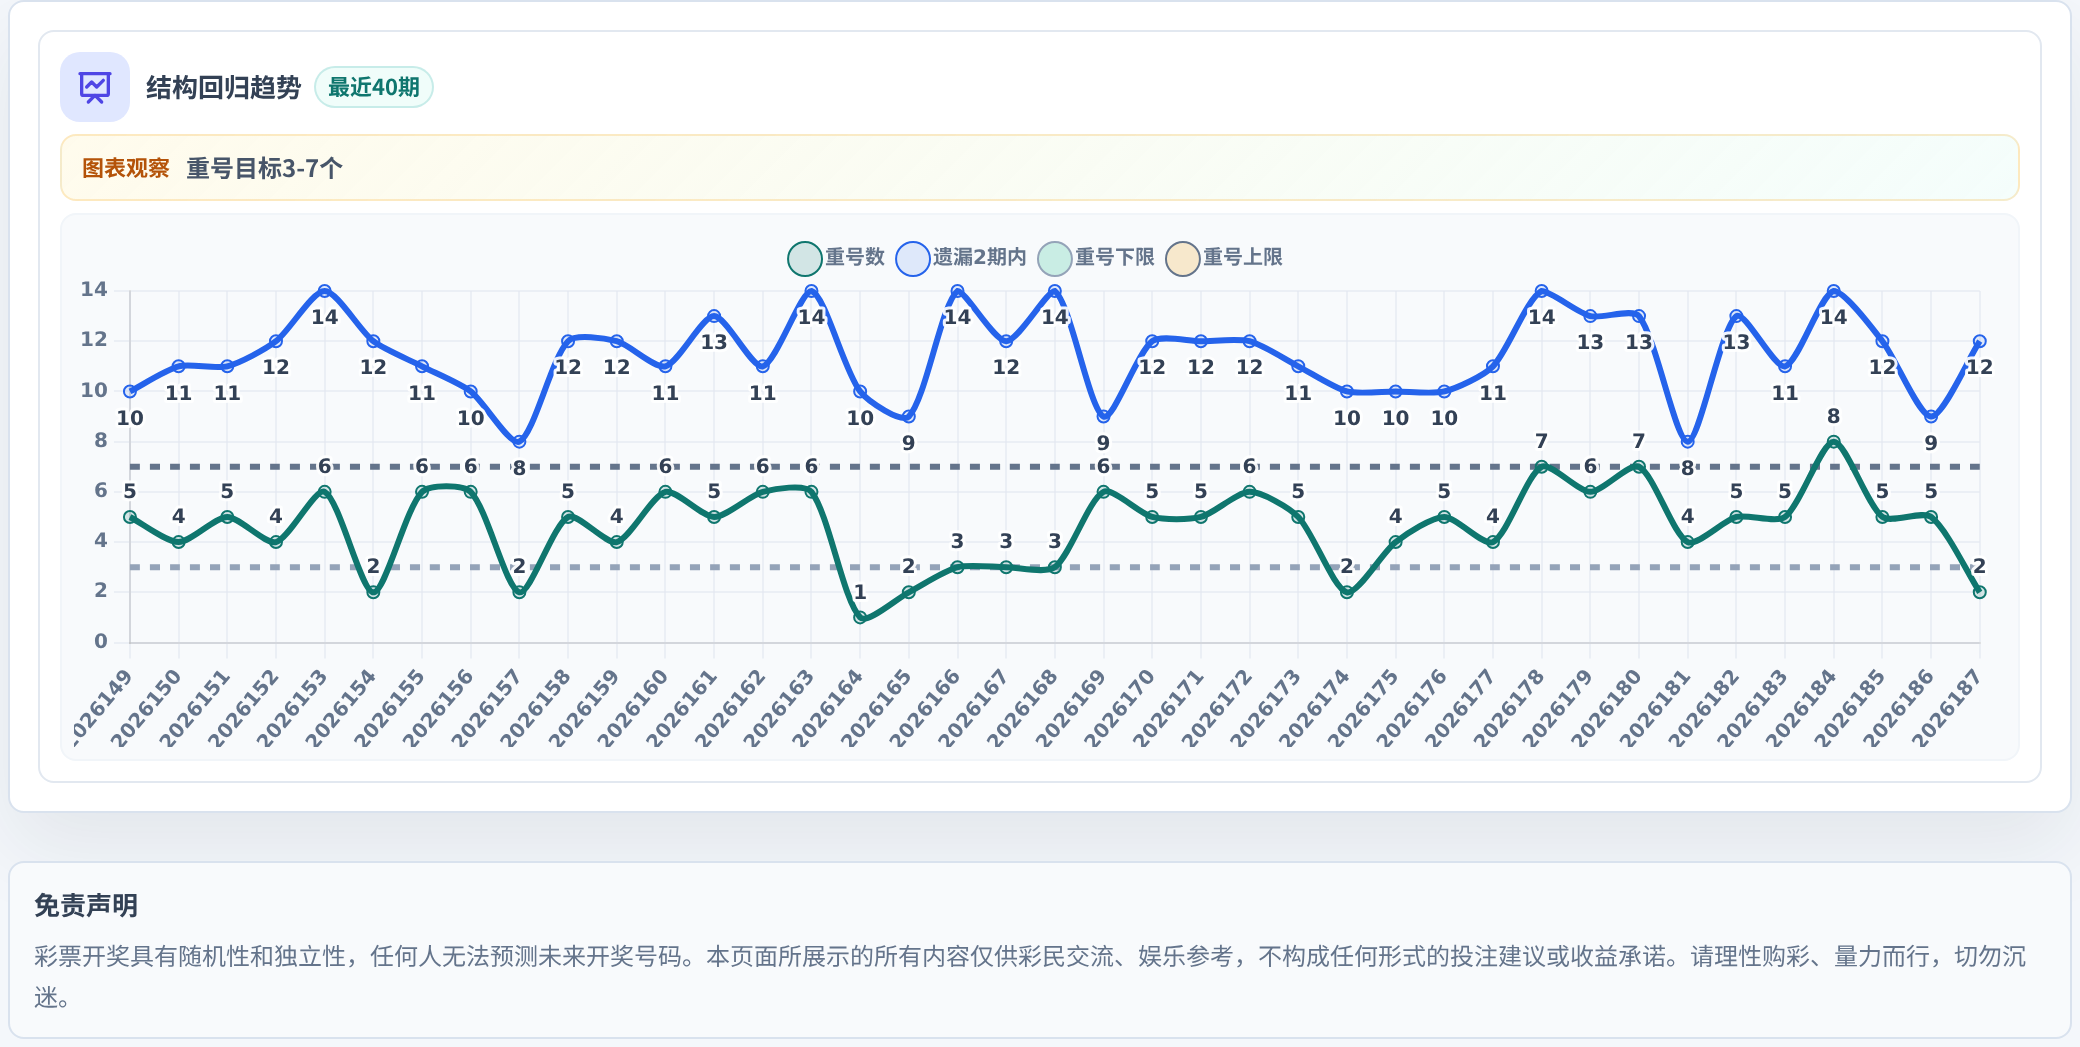
Task: Click the presentation chart icon beside 结构回归趋势
Action: [95, 87]
